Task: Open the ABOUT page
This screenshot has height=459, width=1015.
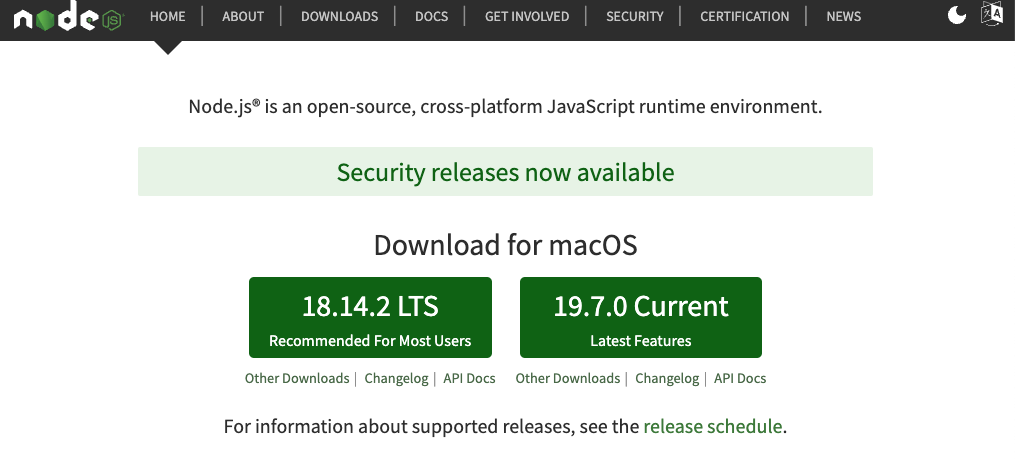Action: coord(243,17)
